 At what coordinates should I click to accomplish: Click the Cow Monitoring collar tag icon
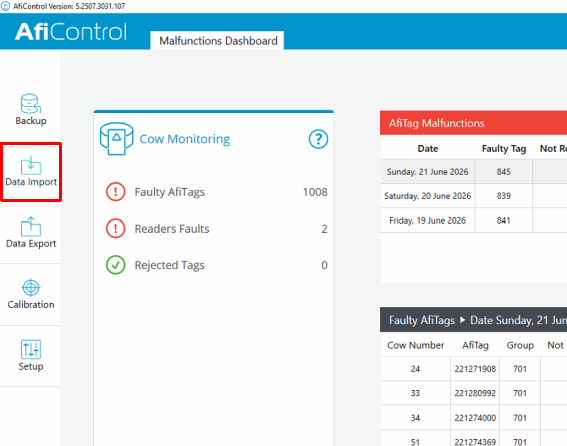point(116,139)
